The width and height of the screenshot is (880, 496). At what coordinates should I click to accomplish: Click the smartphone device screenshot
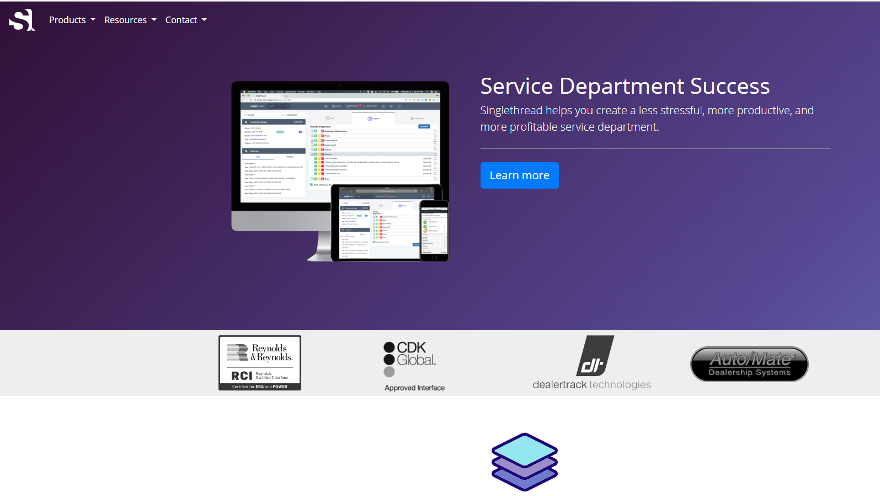pos(433,229)
